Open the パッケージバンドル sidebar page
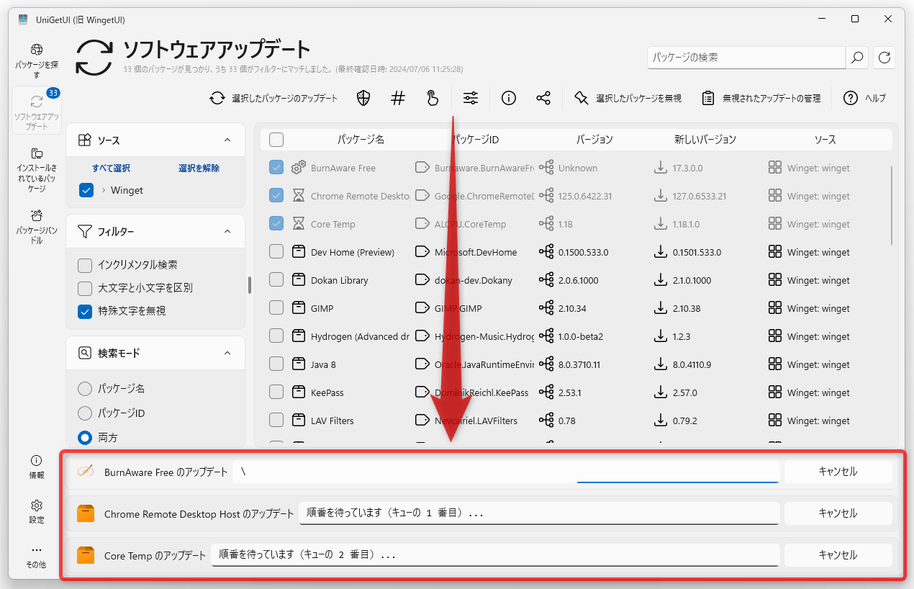Screen dimensions: 914x589 click(x=36, y=226)
